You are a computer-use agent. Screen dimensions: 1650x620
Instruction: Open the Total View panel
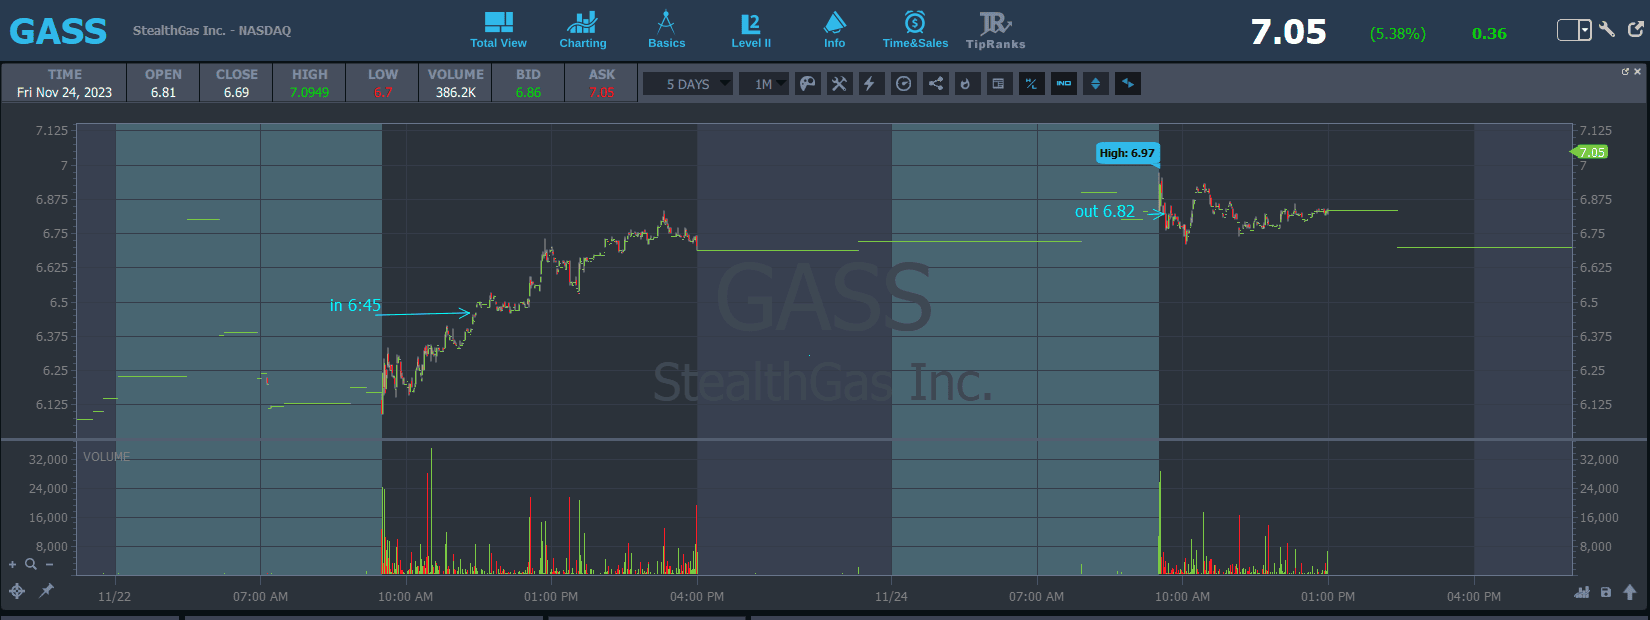tap(498, 30)
